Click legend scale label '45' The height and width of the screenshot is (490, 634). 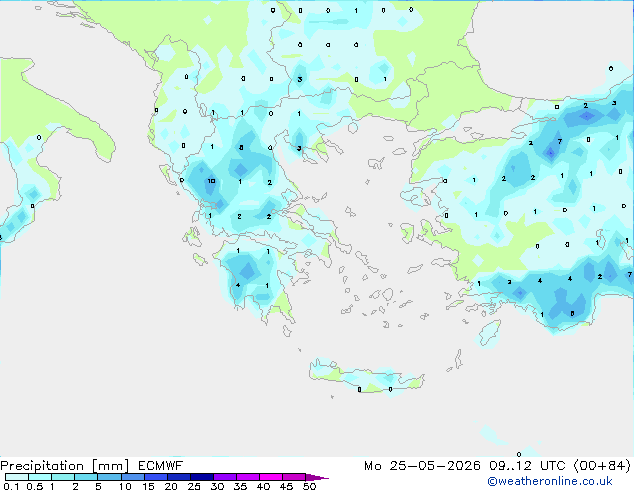[287, 486]
